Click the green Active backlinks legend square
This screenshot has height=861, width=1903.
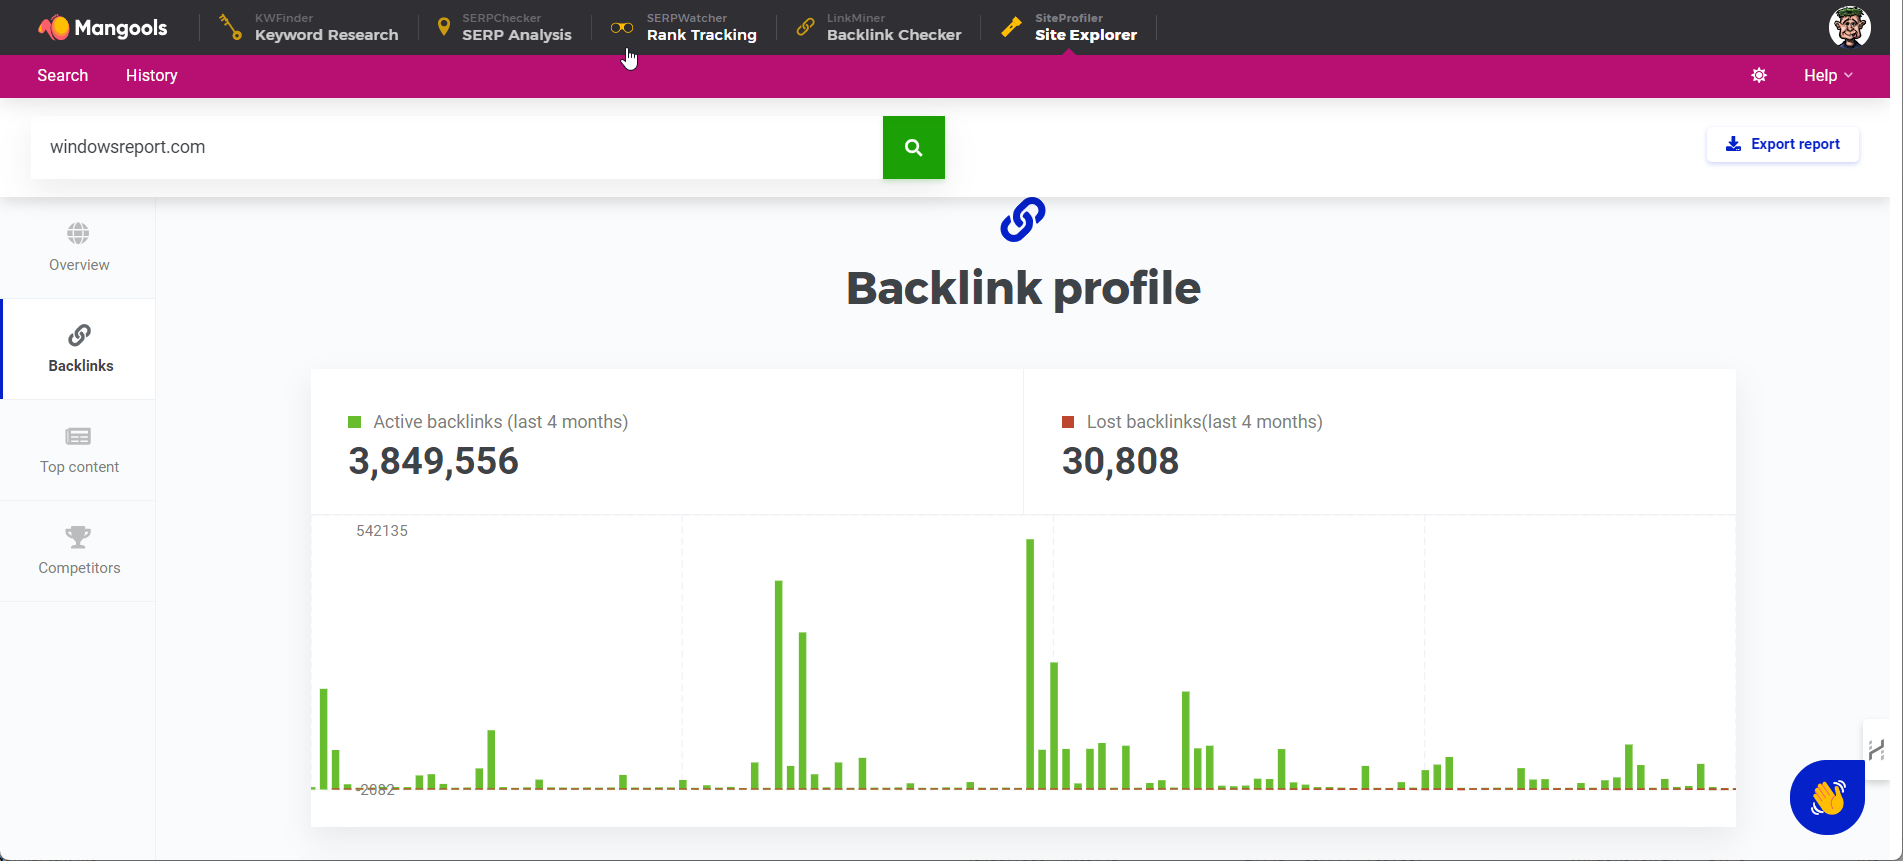tap(354, 422)
